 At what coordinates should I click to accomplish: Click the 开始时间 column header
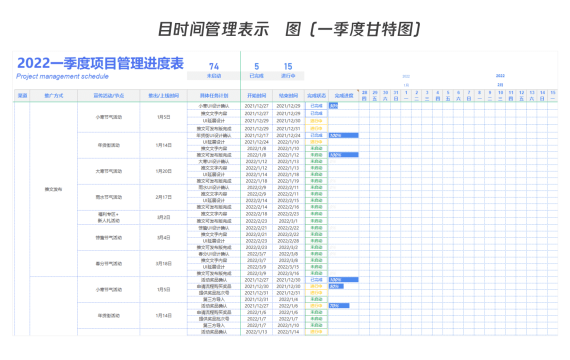(x=256, y=96)
